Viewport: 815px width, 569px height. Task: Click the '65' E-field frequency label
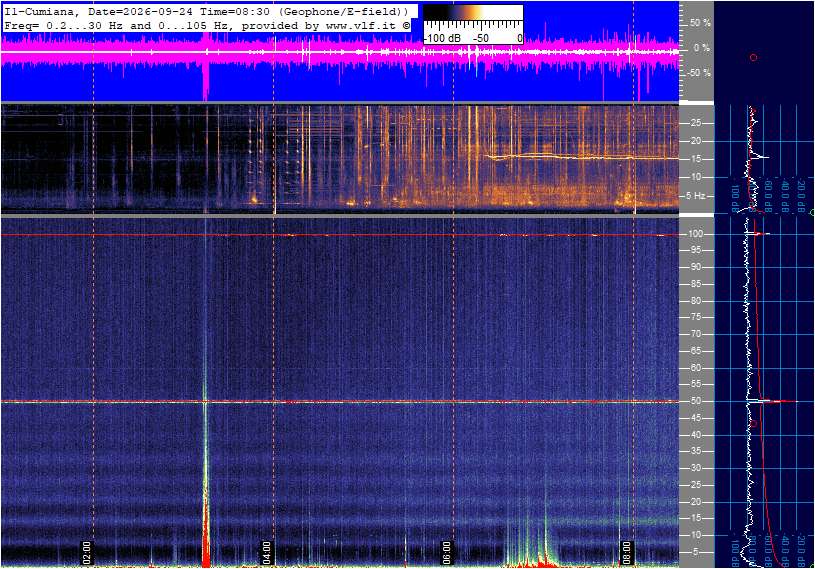695,351
